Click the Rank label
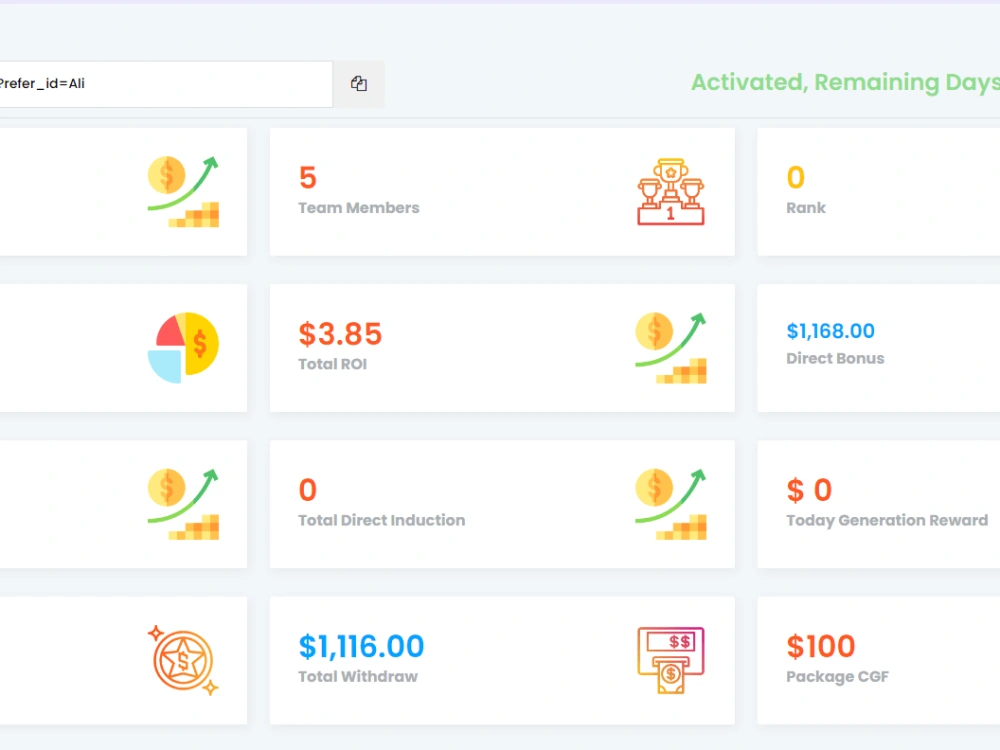The height and width of the screenshot is (750, 1000). coord(805,208)
